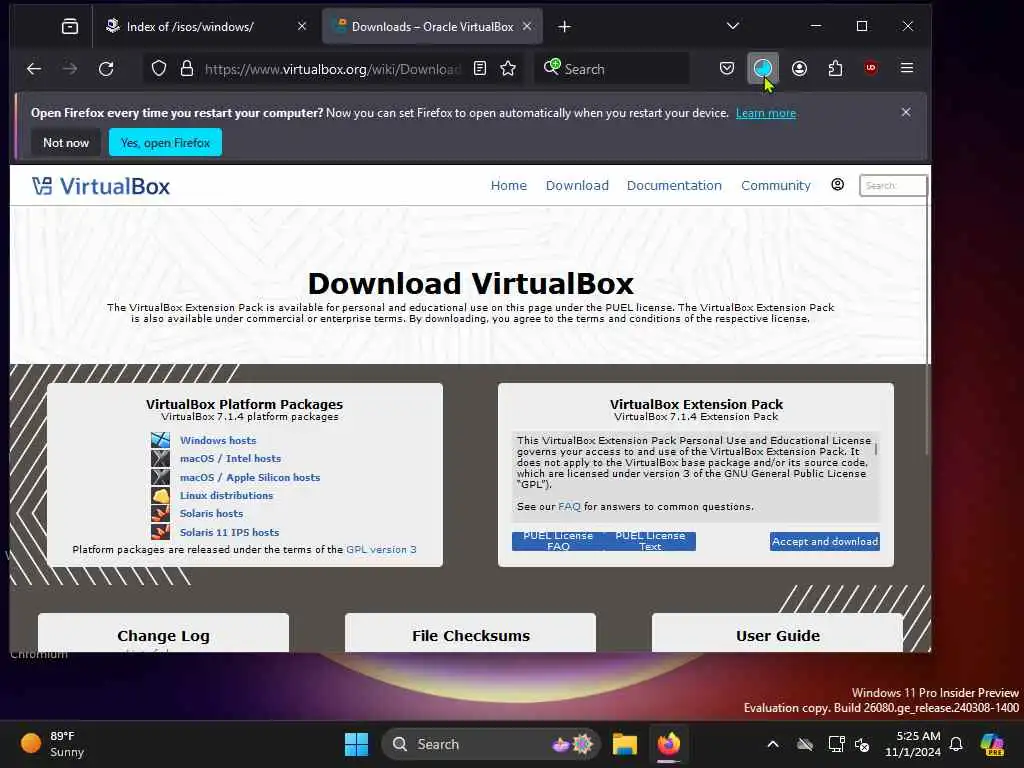Screen dimensions: 1024x768
Task: Open the Documentation menu item
Action: tap(674, 185)
